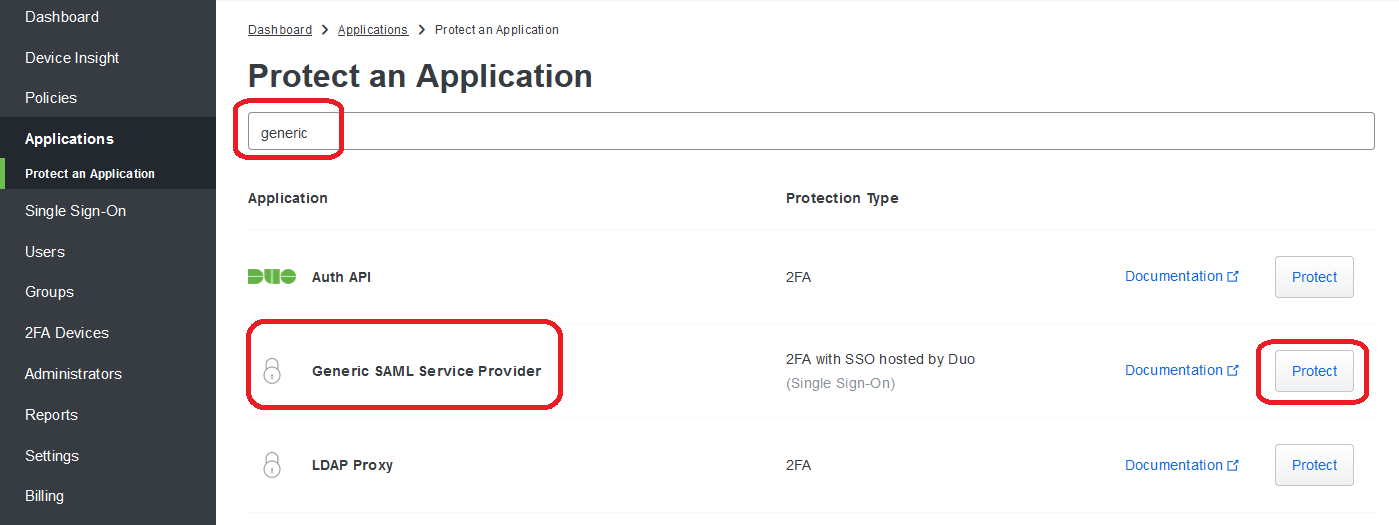Click the lock icon for Generic SAML Service Provider
Image resolution: width=1399 pixels, height=525 pixels.
point(271,371)
